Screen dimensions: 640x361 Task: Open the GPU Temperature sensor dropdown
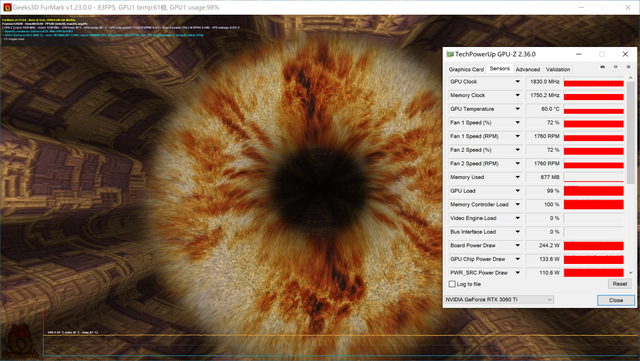pos(518,109)
